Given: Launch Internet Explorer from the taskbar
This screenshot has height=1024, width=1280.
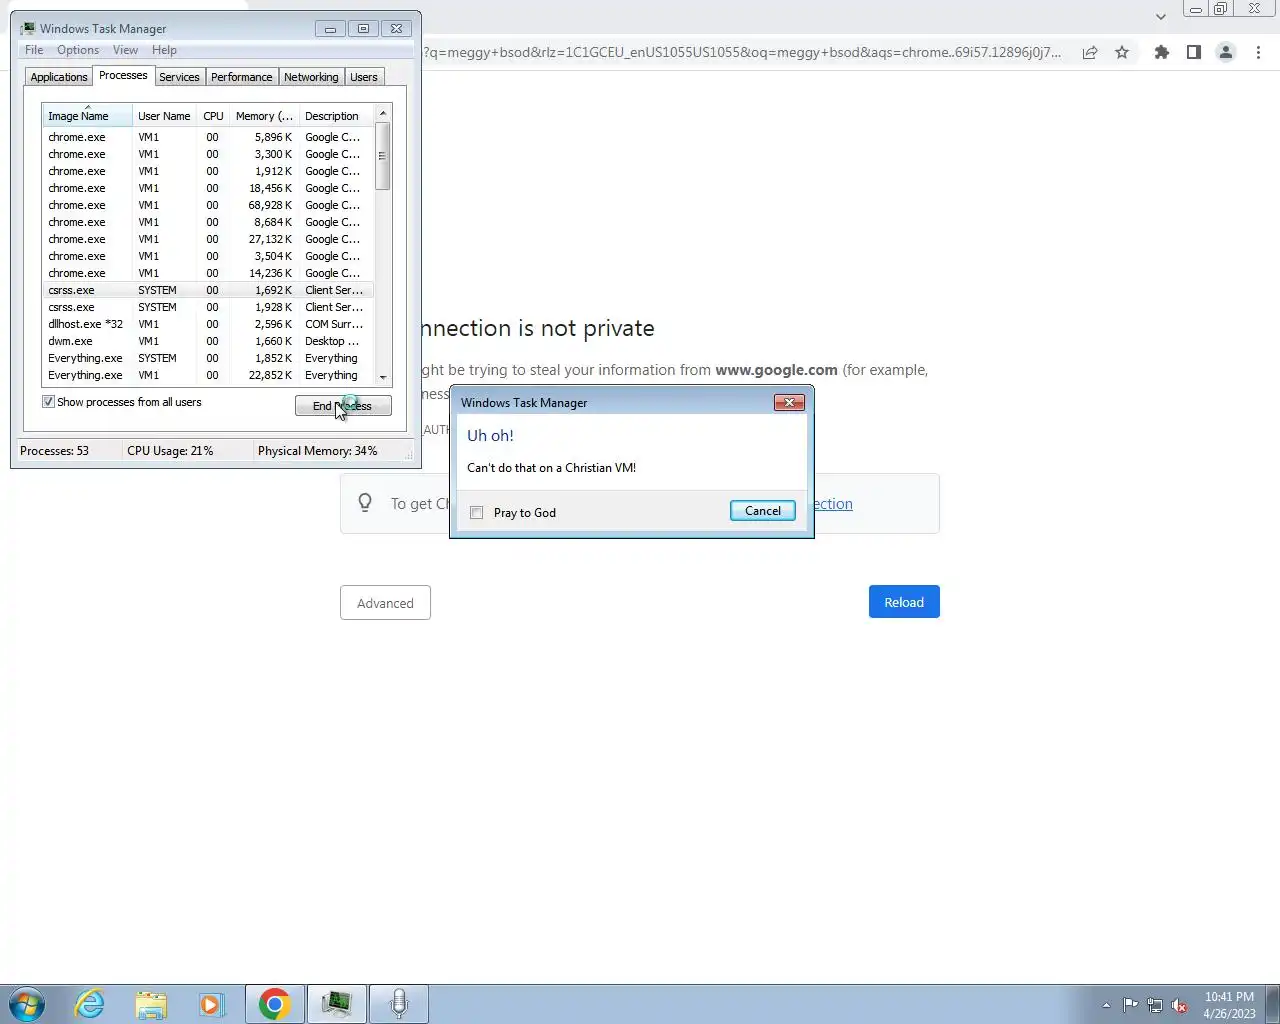Looking at the screenshot, I should (x=90, y=1004).
